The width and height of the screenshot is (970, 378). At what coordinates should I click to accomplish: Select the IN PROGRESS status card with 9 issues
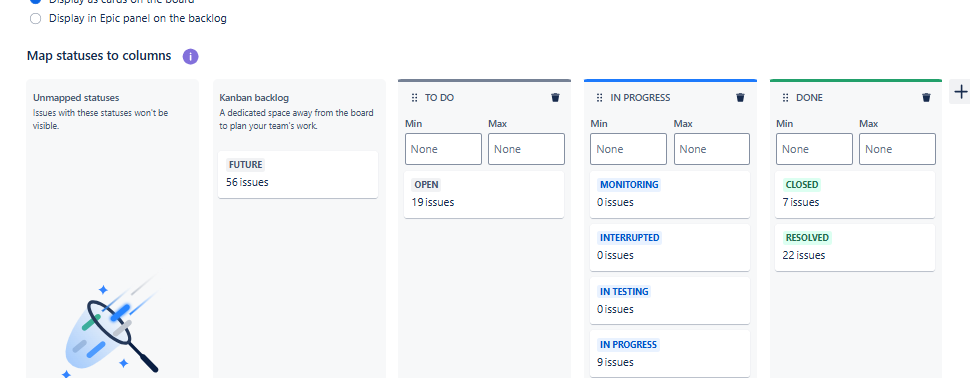[x=670, y=354]
